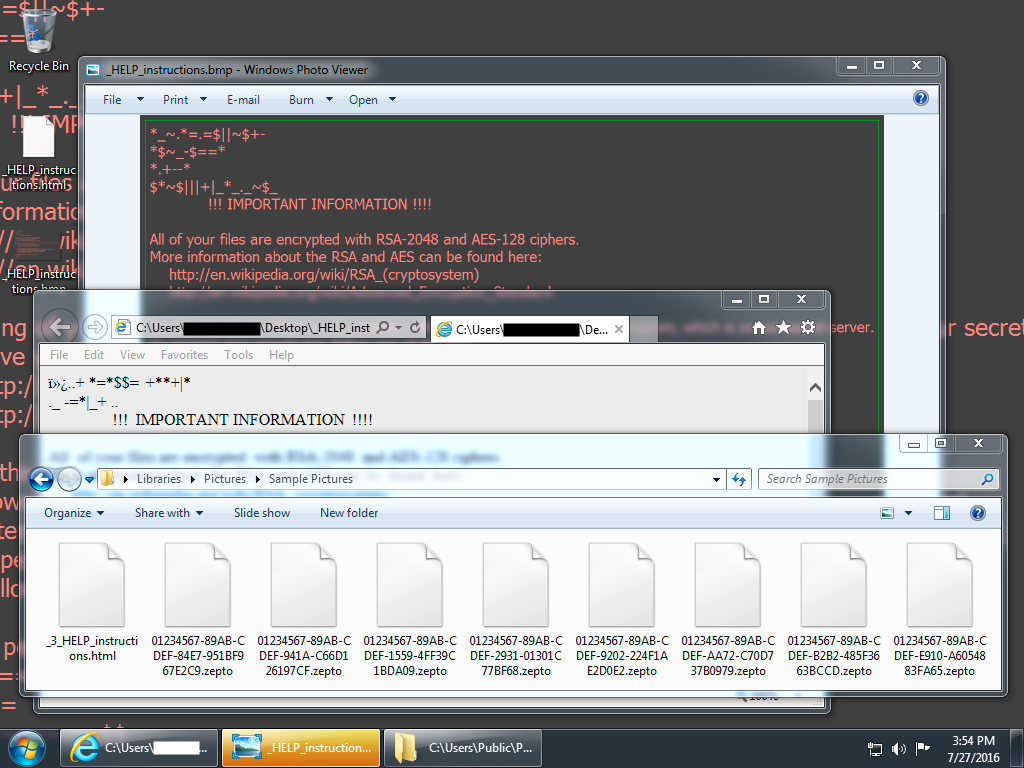This screenshot has width=1024, height=768.
Task: Click the Search Sample Pictures field
Action: 870,479
